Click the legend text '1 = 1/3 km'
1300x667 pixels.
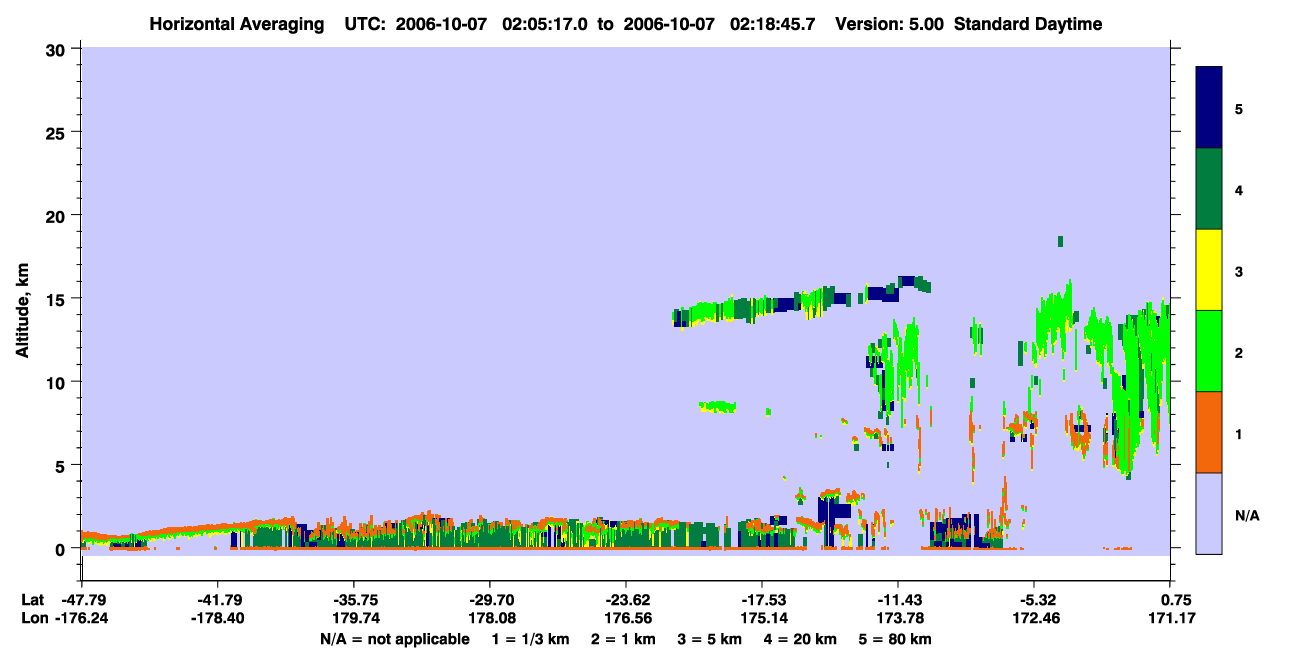pyautogui.click(x=530, y=639)
